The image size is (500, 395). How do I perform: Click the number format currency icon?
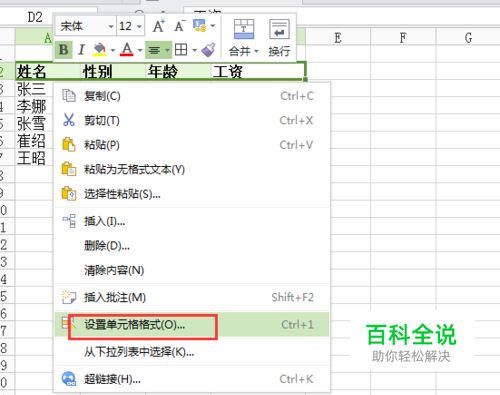click(x=200, y=26)
